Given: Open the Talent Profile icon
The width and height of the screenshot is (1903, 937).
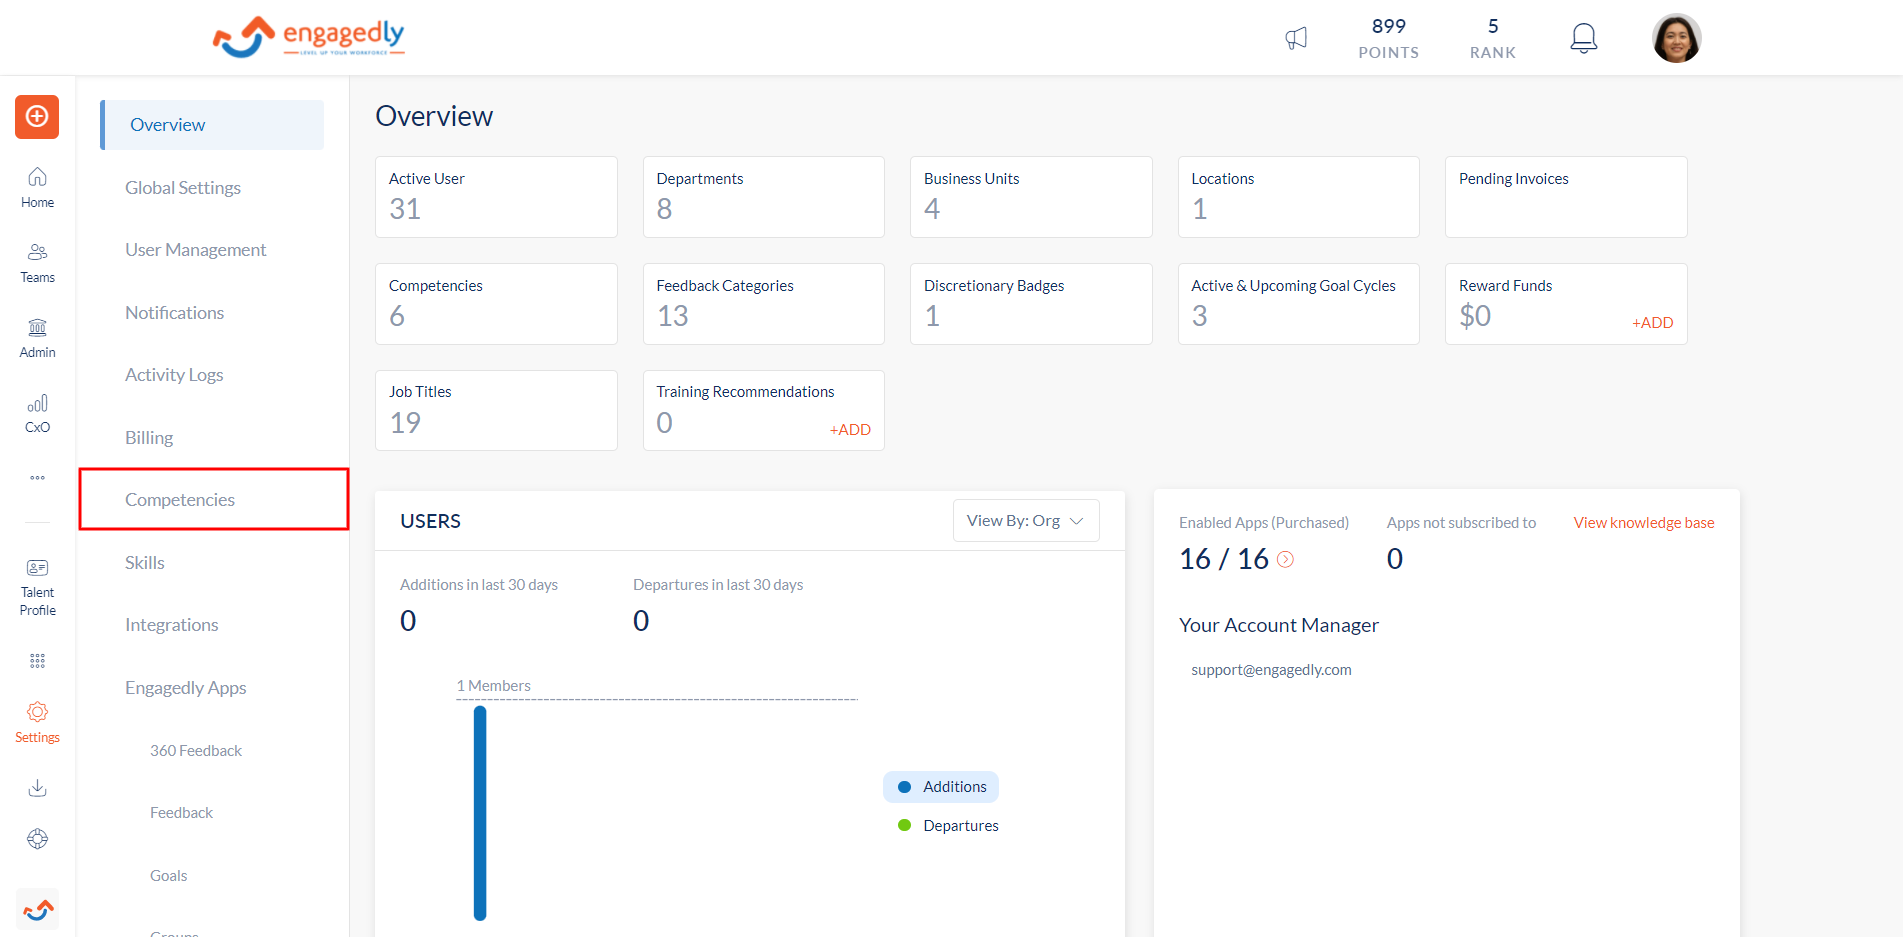Looking at the screenshot, I should (x=37, y=588).
